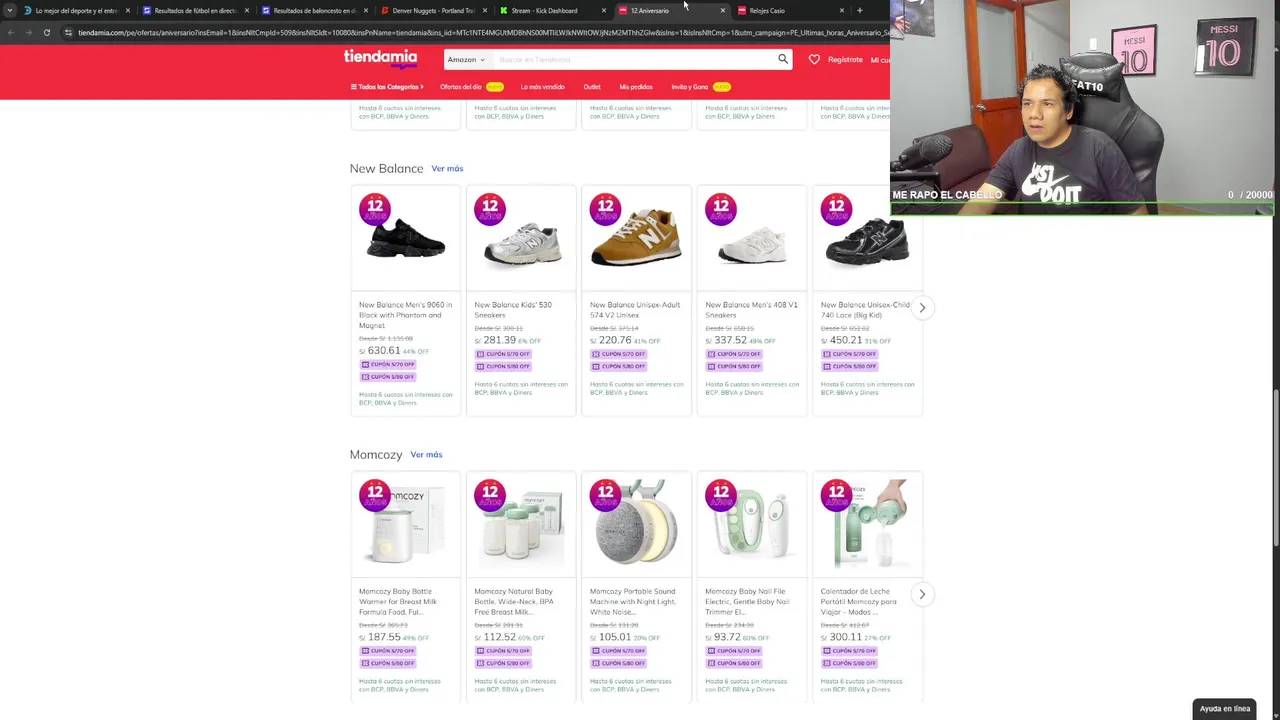
Task: Open the browser tab list dropdown
Action: tap(10, 11)
